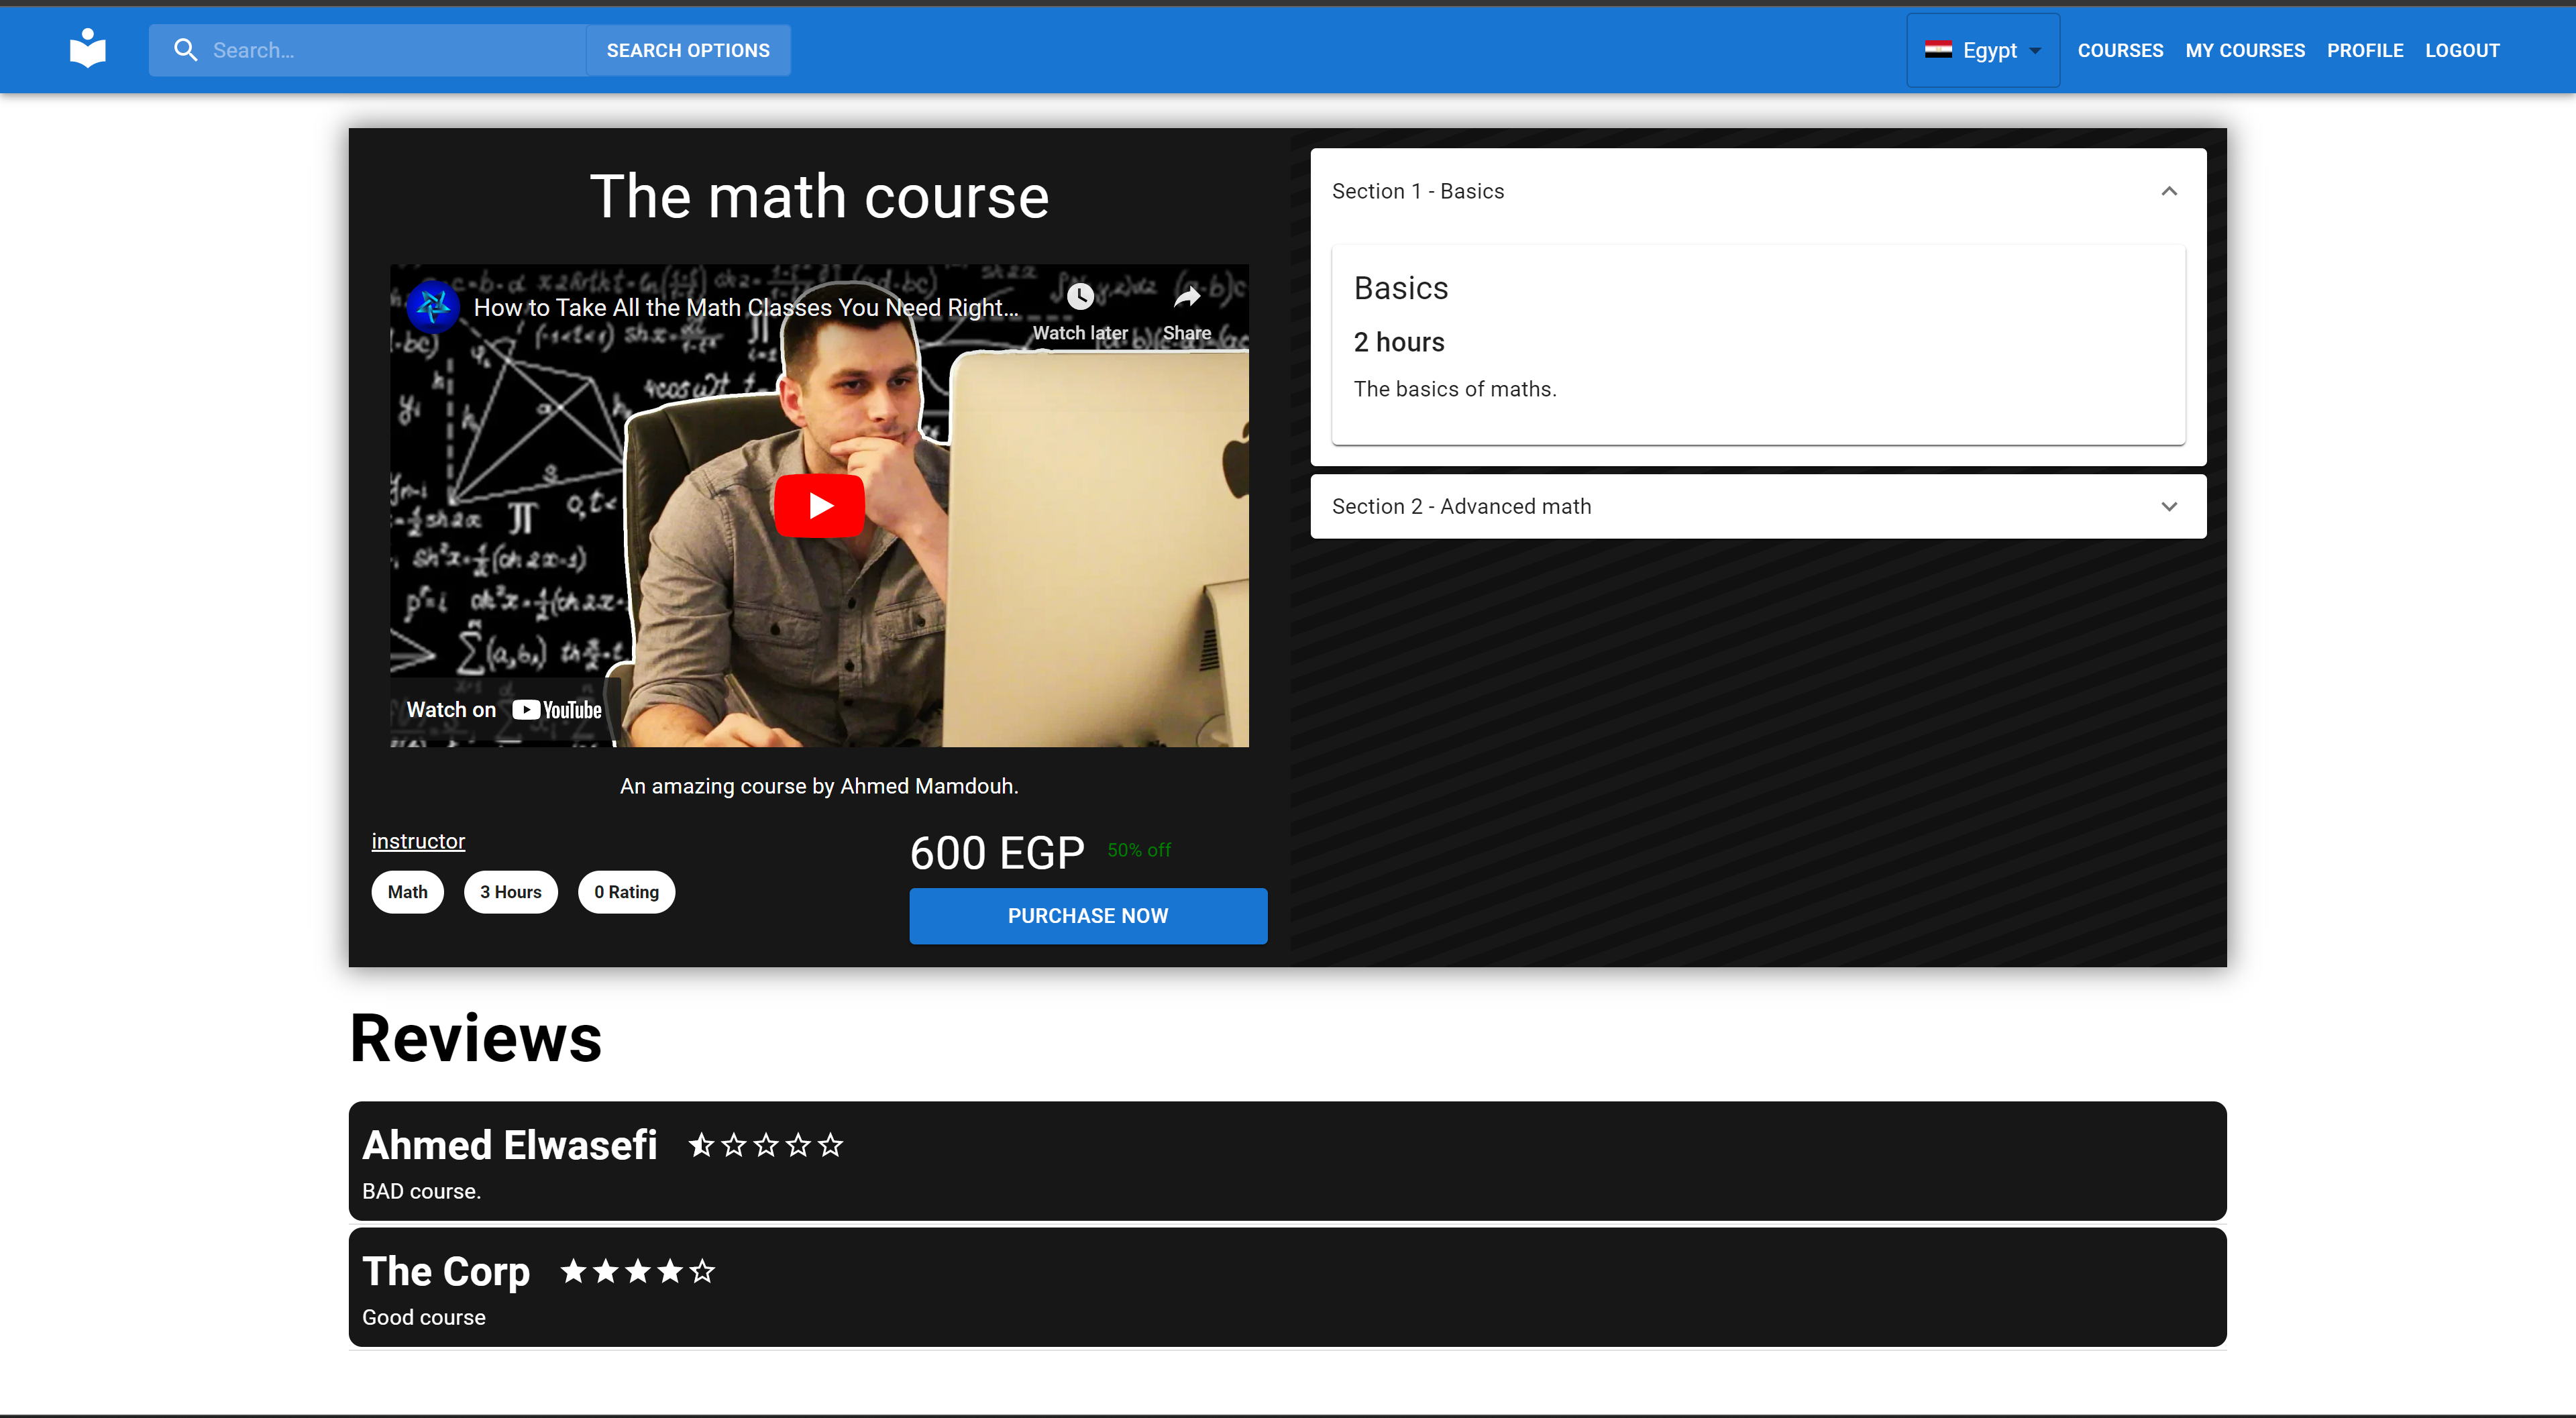
Task: Click the Purchase Now button
Action: tap(1087, 916)
